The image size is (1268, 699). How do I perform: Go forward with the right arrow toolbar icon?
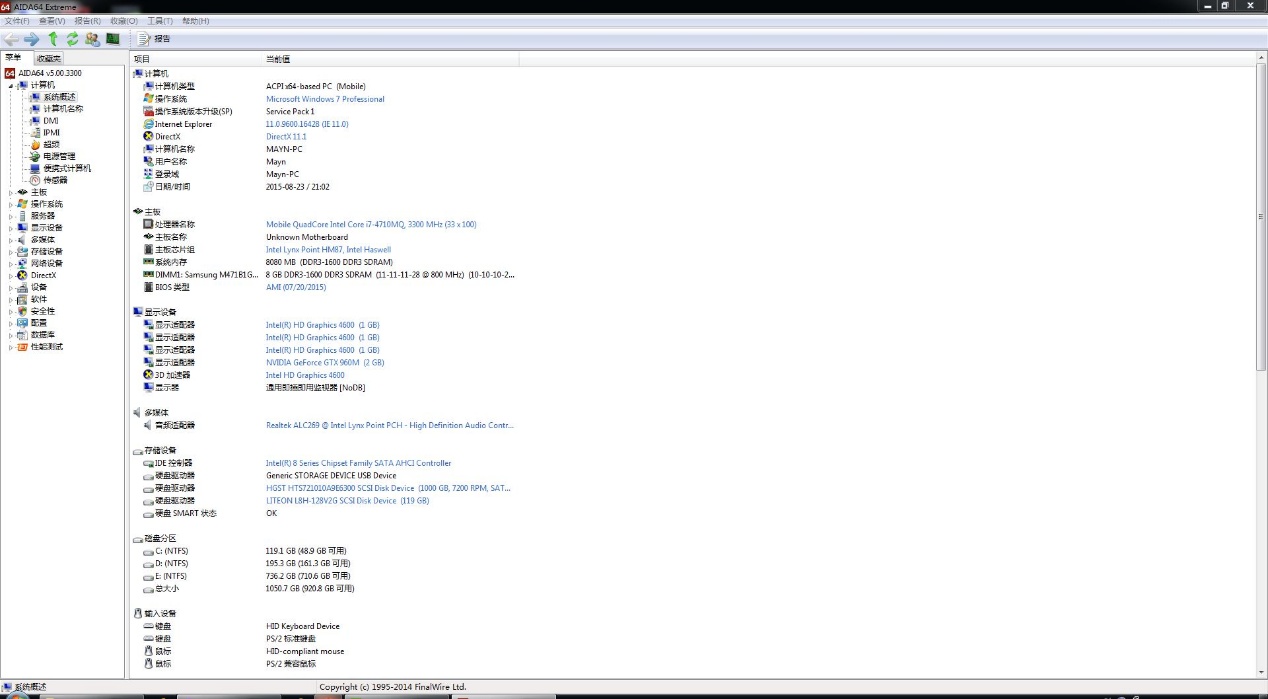point(31,39)
